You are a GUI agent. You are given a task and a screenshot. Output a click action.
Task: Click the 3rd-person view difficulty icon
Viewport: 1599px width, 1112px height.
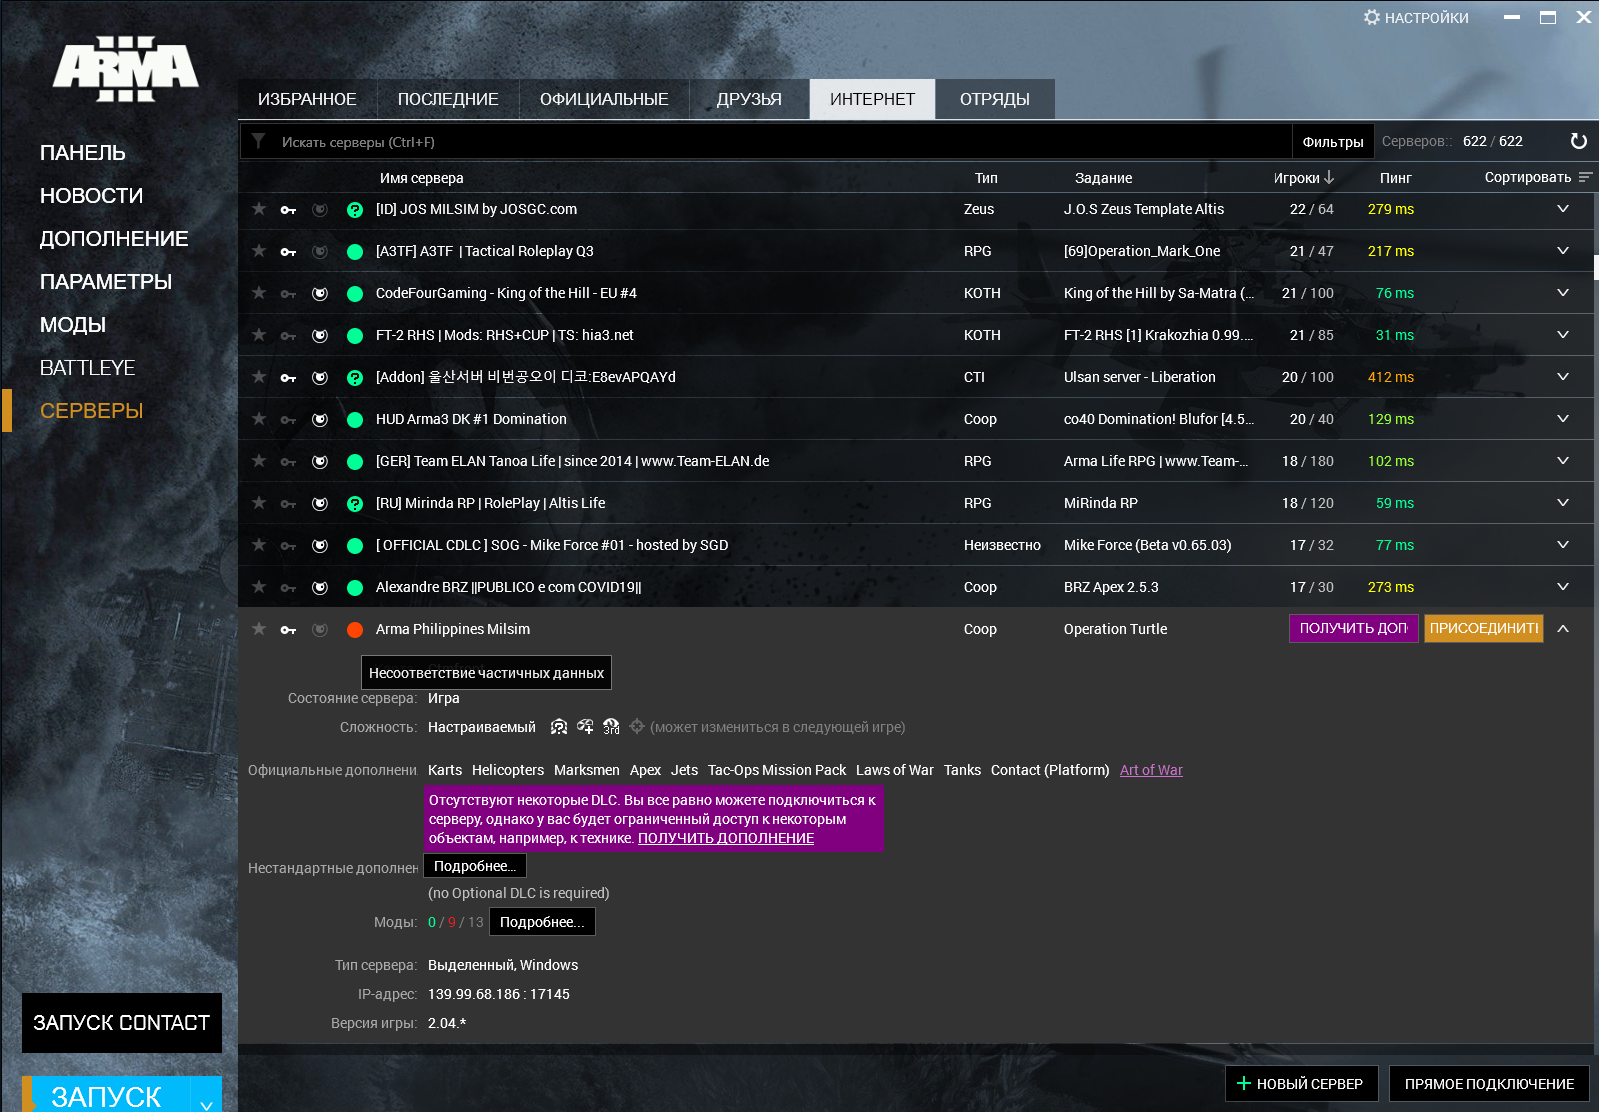611,727
